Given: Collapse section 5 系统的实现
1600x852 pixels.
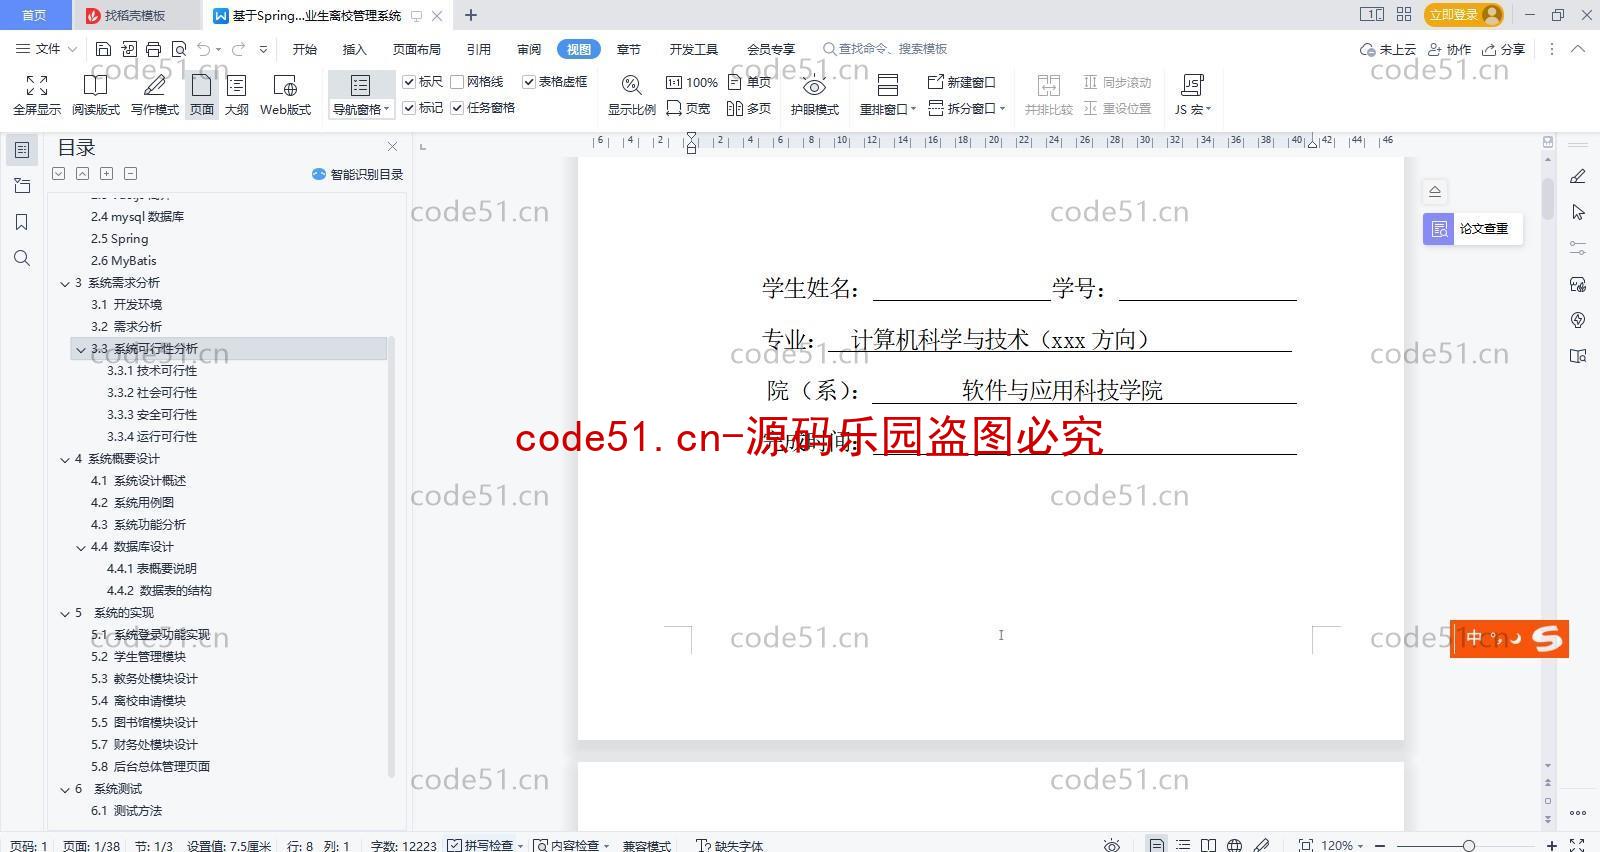Looking at the screenshot, I should (65, 613).
